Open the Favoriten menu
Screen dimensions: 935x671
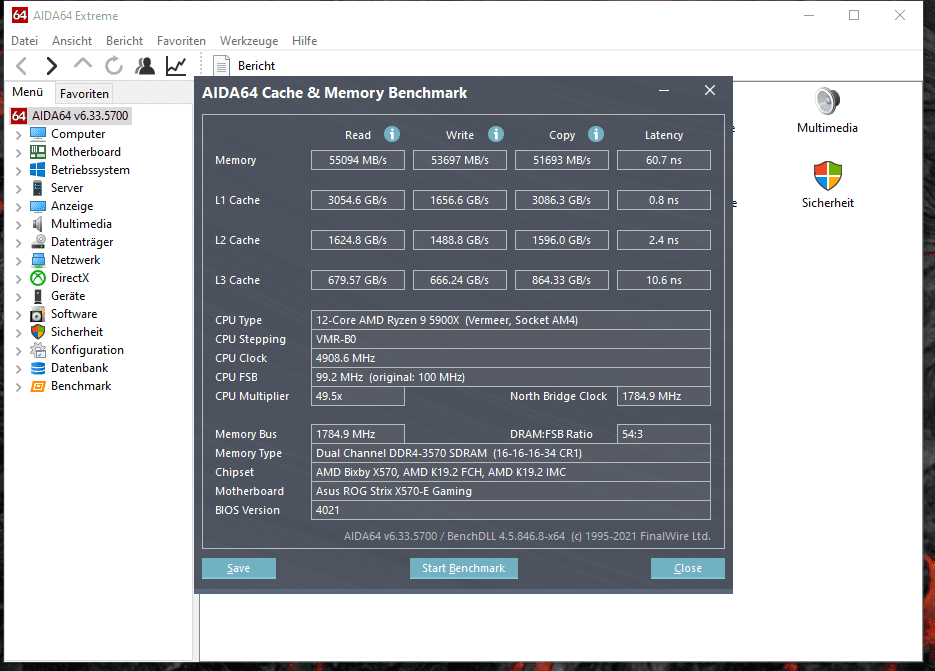(x=181, y=41)
